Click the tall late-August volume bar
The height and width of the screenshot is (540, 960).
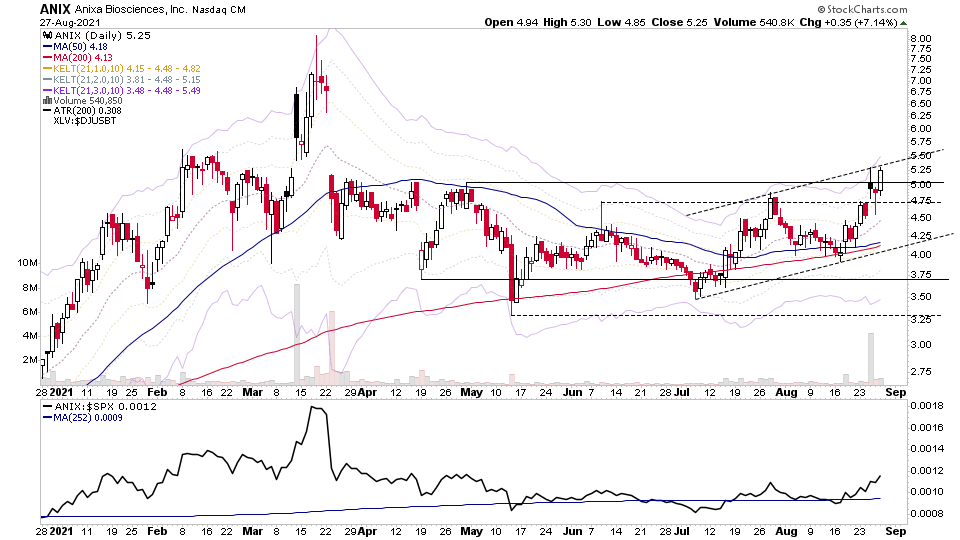click(871, 358)
